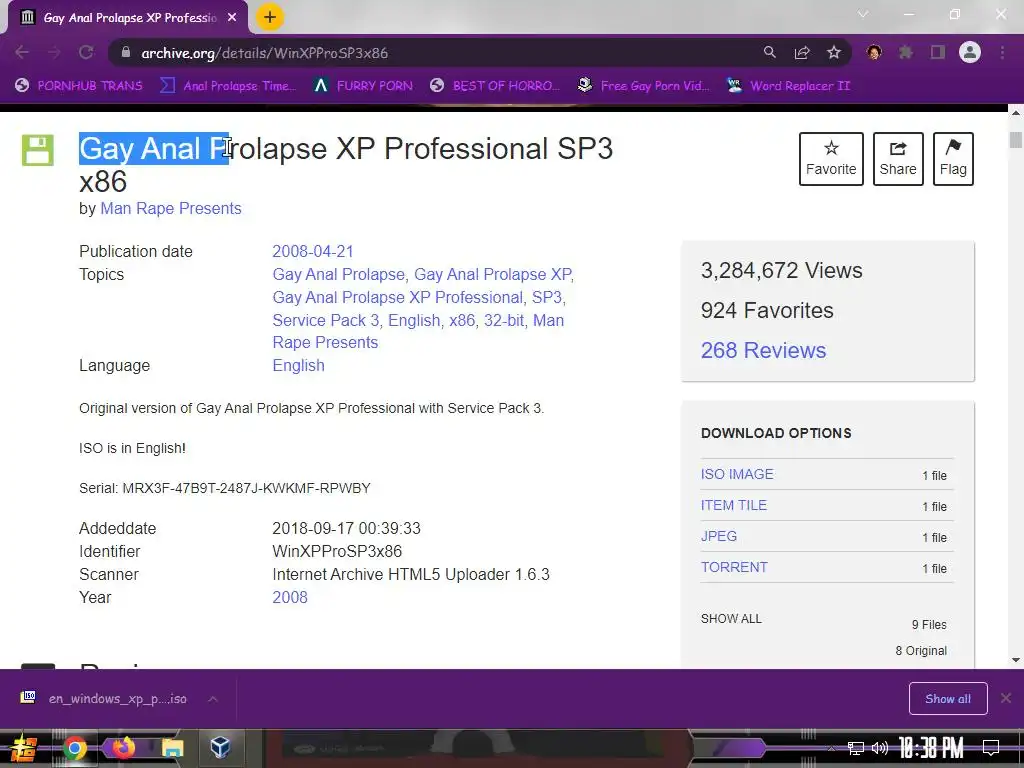1024x768 pixels.
Task: Open the English link in Language row
Action: (298, 365)
